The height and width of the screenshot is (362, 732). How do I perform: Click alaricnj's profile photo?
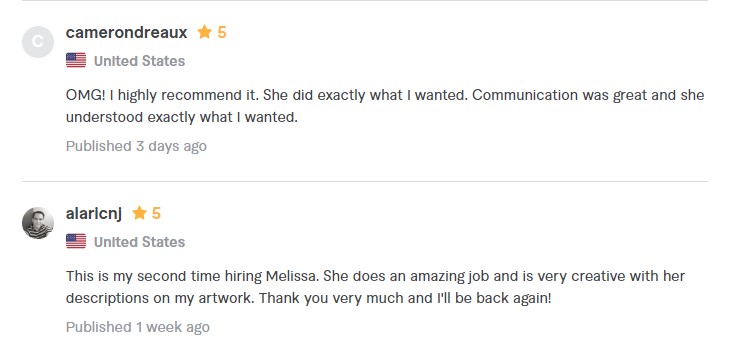pos(38,223)
